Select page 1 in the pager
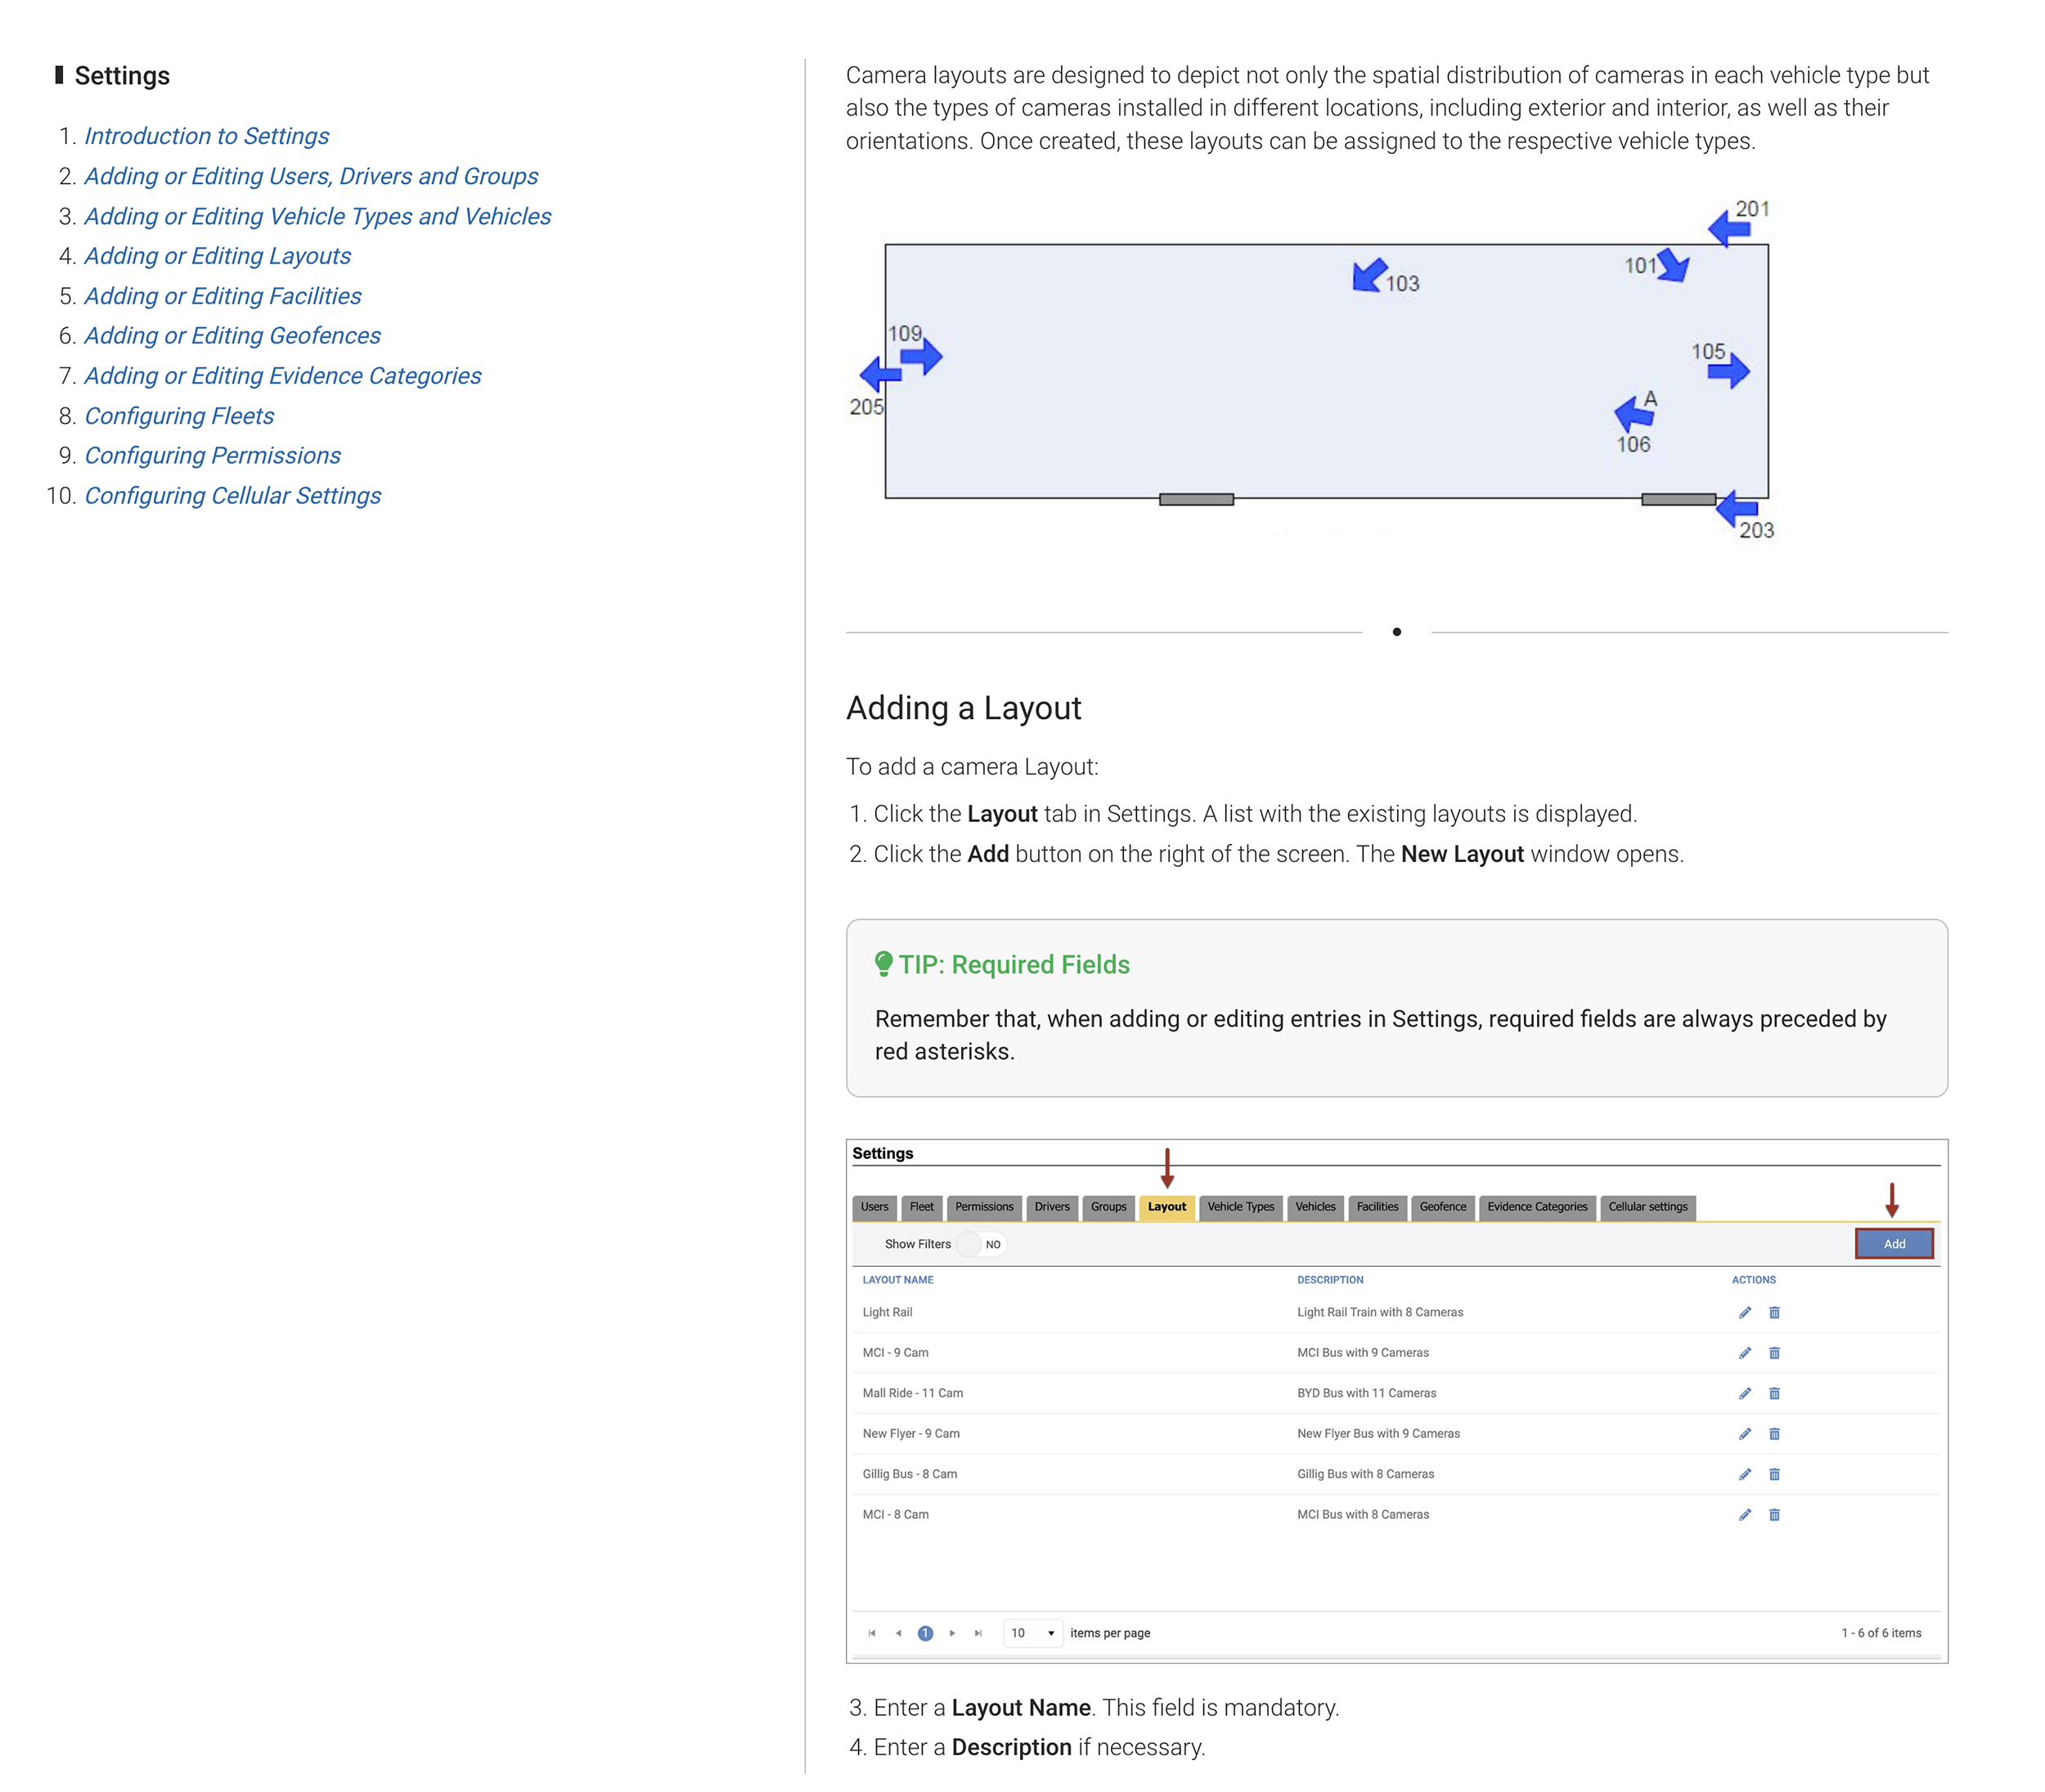 925,1633
